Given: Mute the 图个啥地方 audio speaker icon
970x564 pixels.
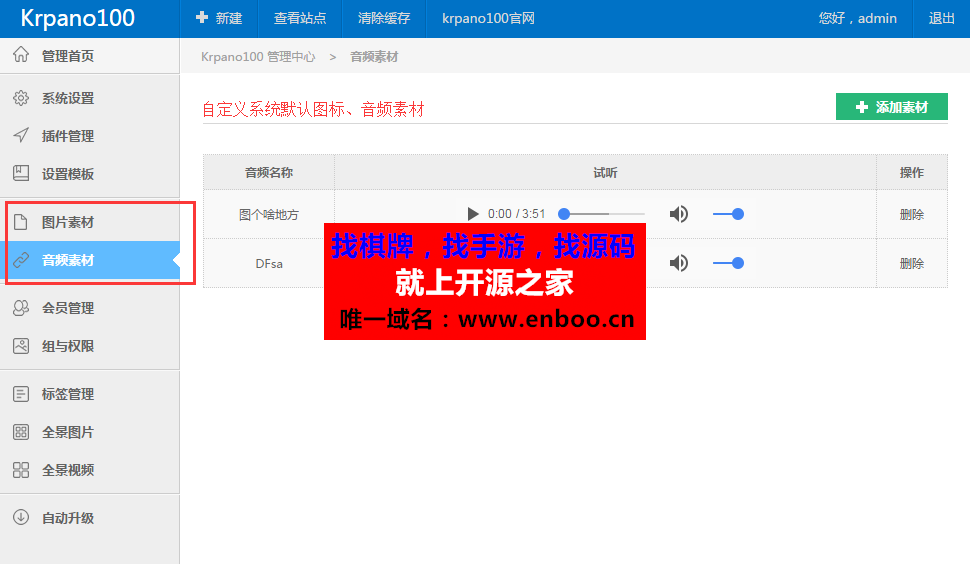Looking at the screenshot, I should (679, 214).
